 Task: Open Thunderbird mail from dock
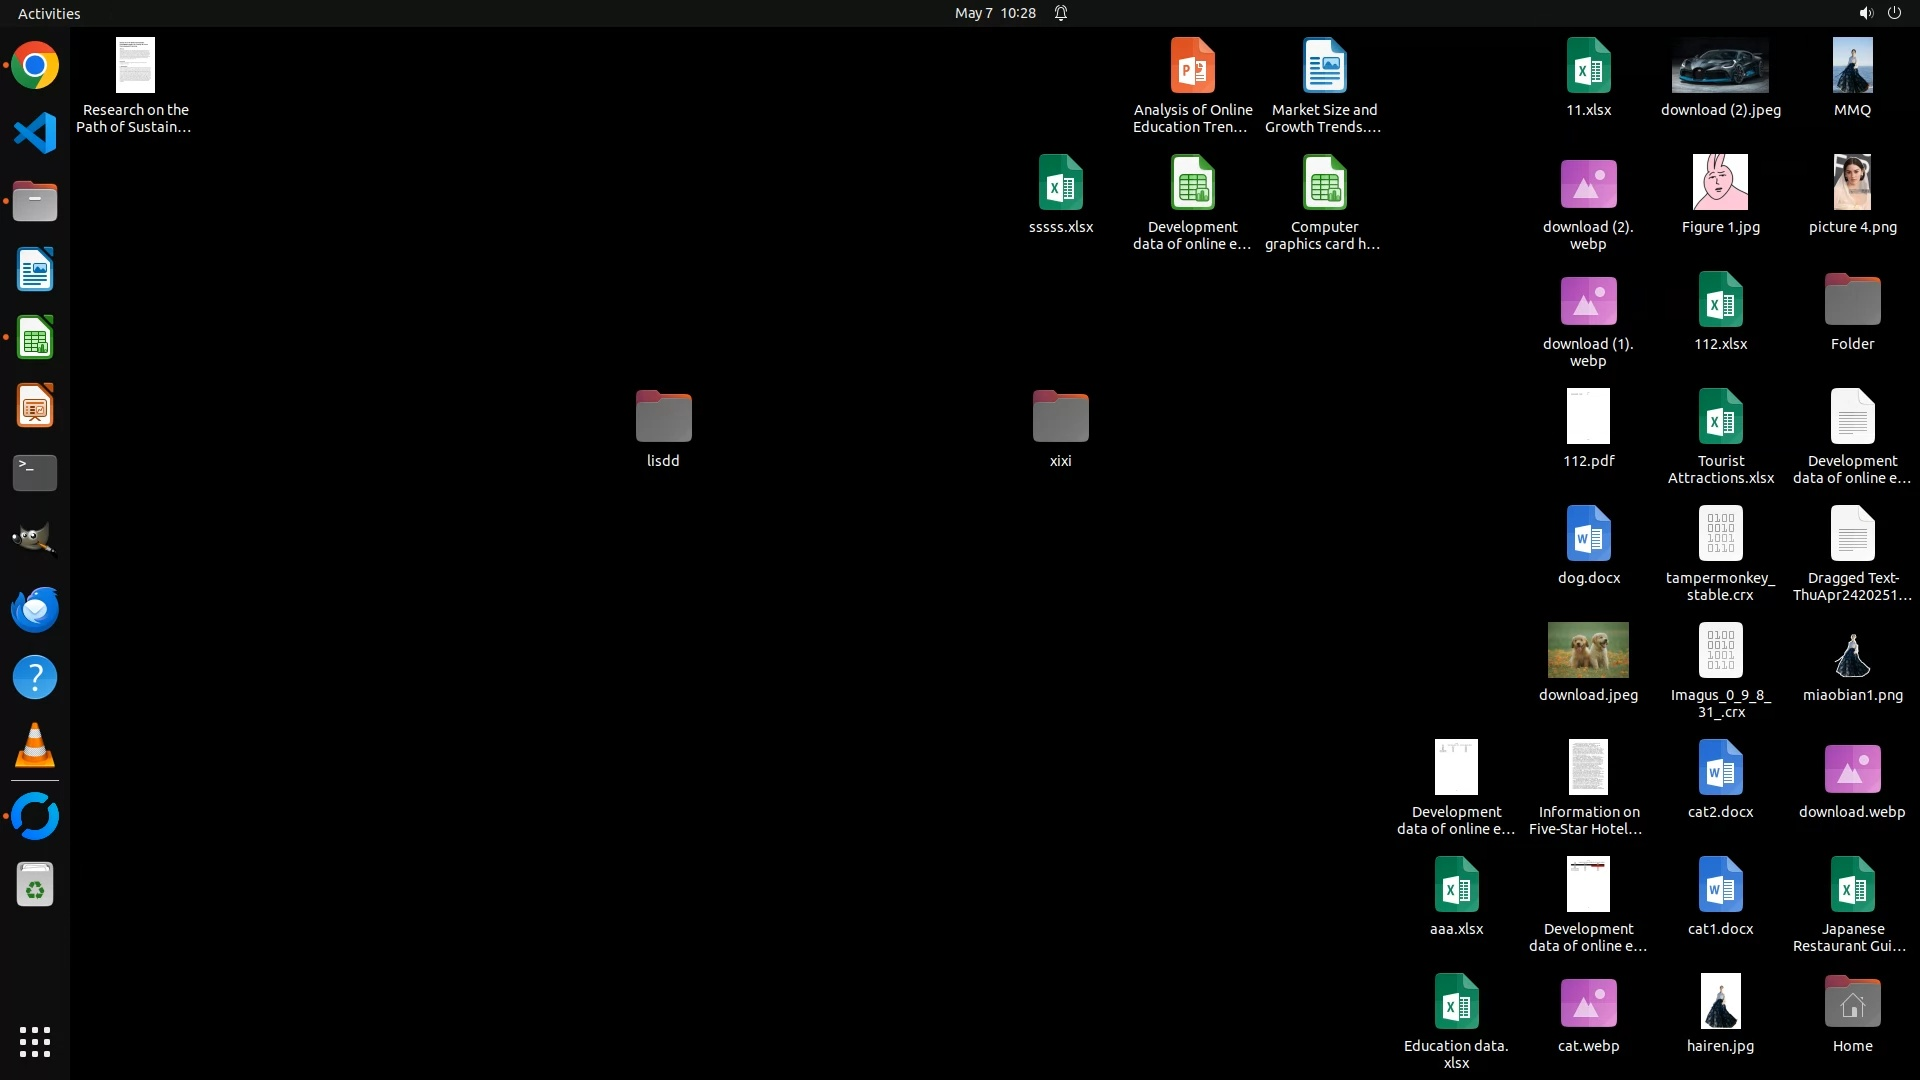[35, 609]
